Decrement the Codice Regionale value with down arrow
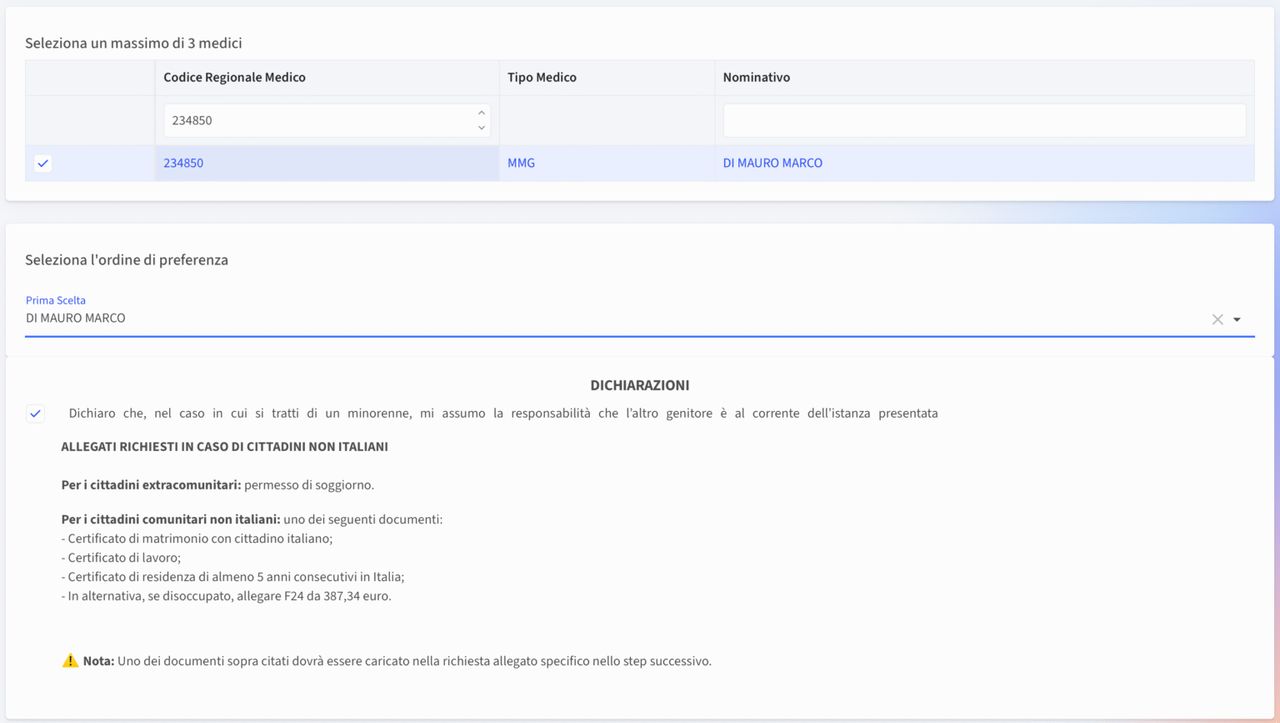This screenshot has height=723, width=1280. point(481,127)
